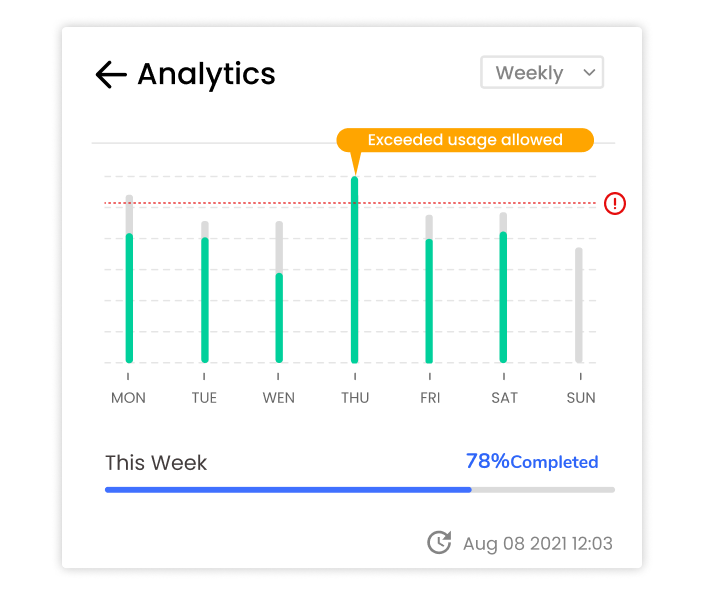Open the Weekly dropdown

pos(542,72)
